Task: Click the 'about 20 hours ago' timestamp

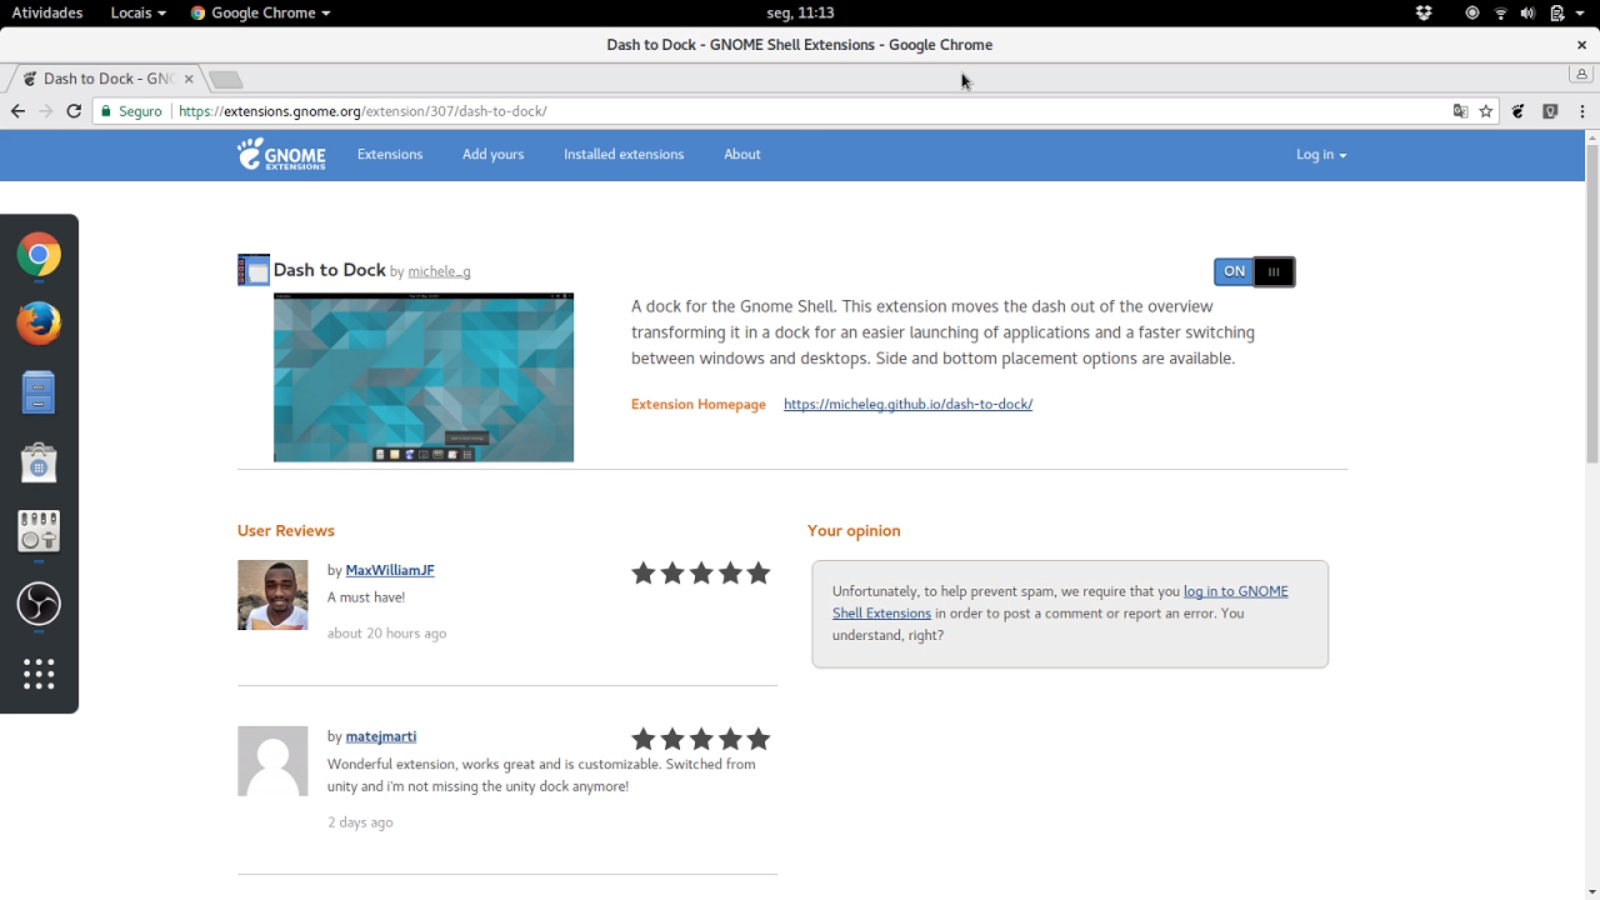Action: click(387, 633)
